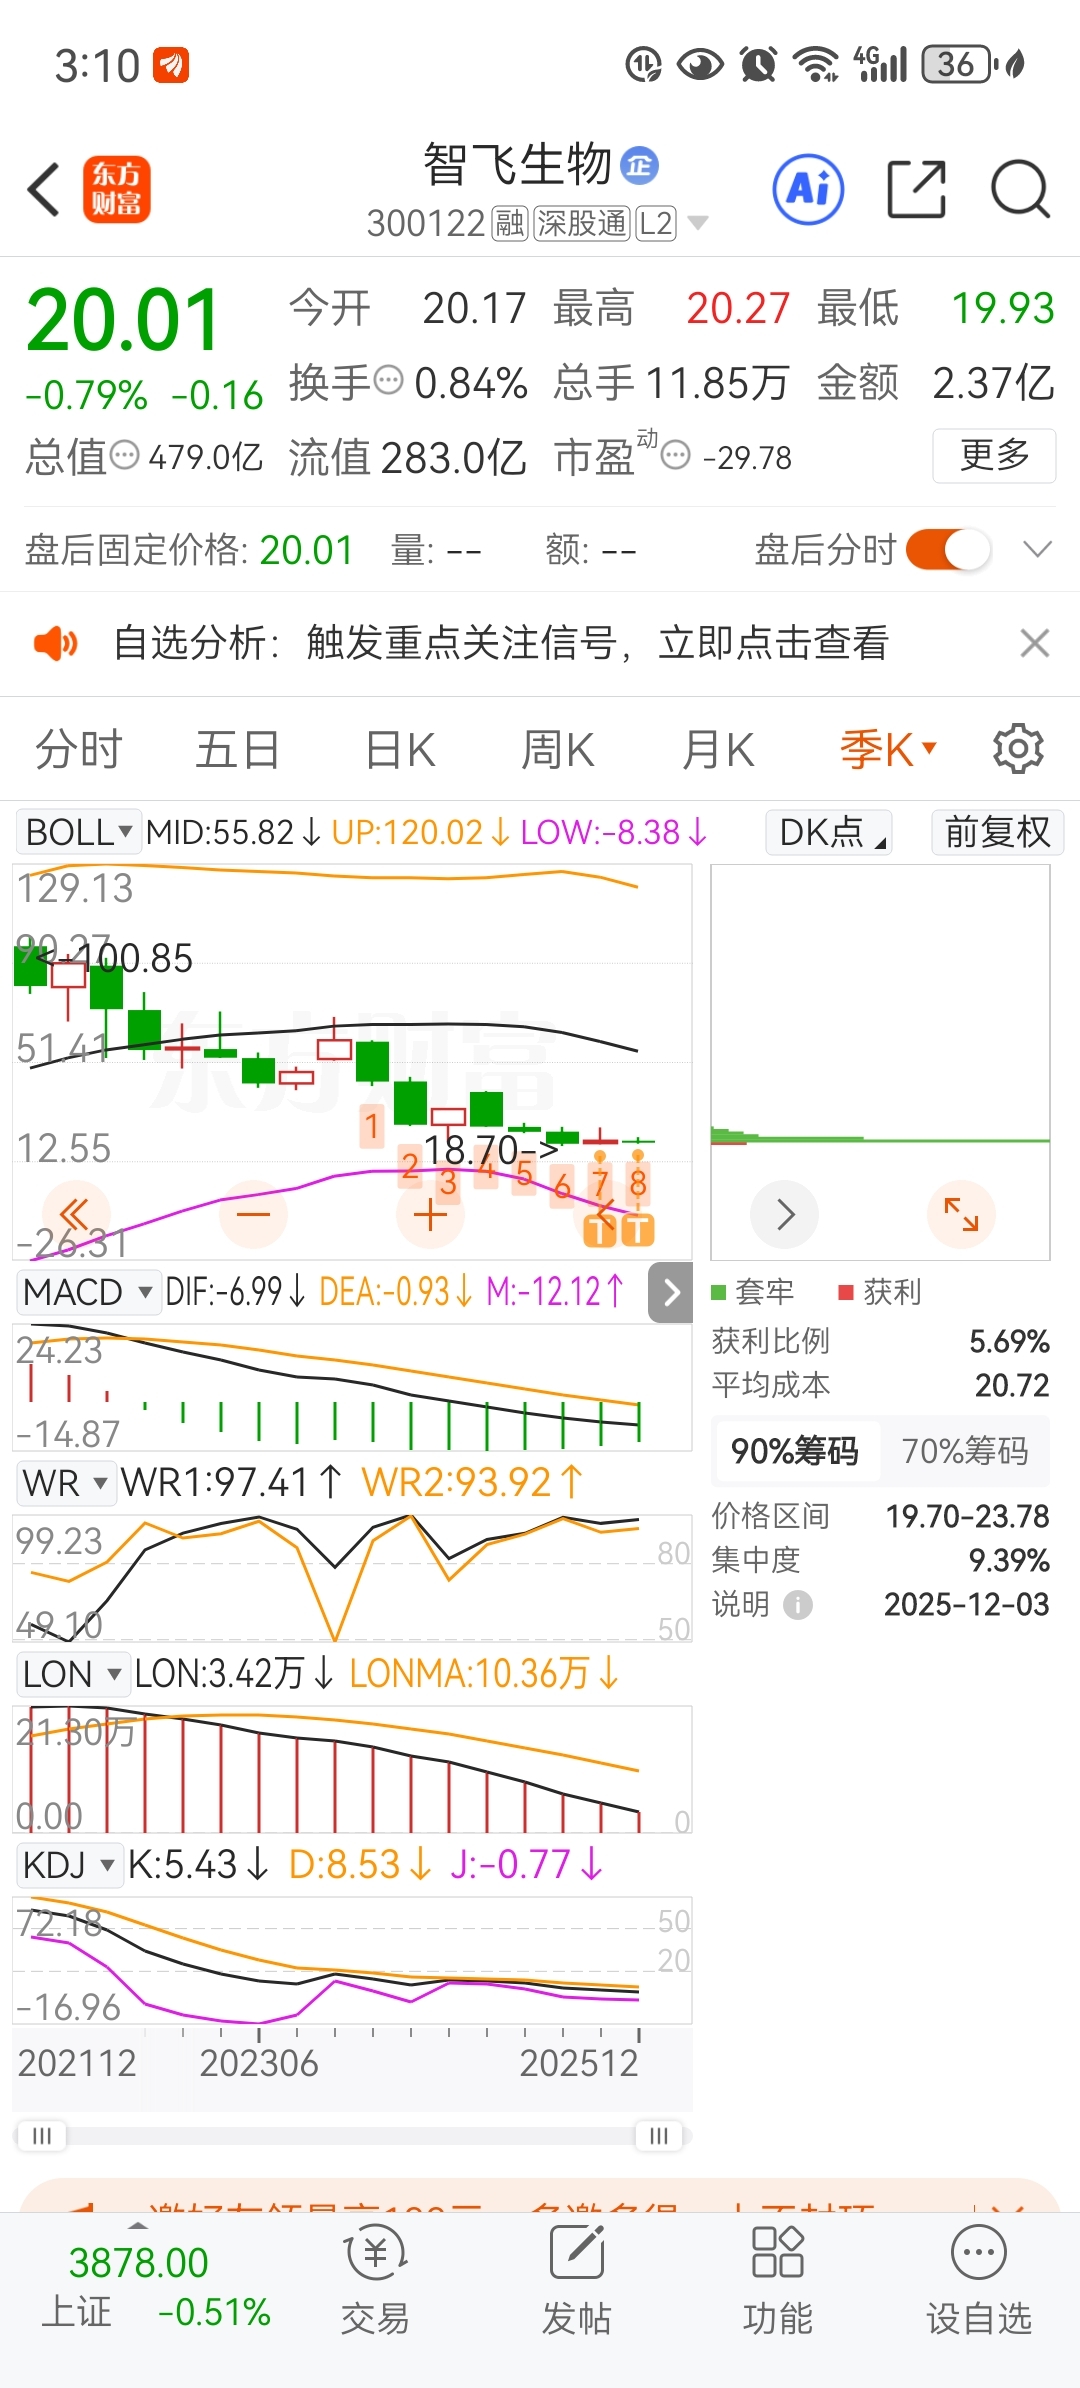Shift chart left with double-arrow button

click(x=75, y=1214)
